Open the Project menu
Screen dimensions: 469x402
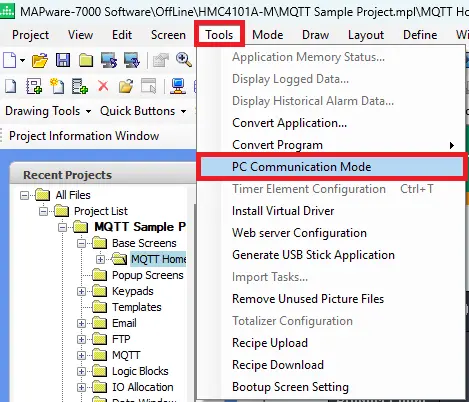(x=30, y=35)
